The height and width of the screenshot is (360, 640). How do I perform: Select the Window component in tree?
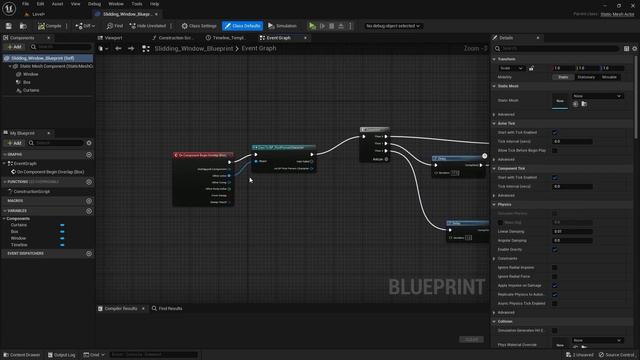tap(31, 74)
